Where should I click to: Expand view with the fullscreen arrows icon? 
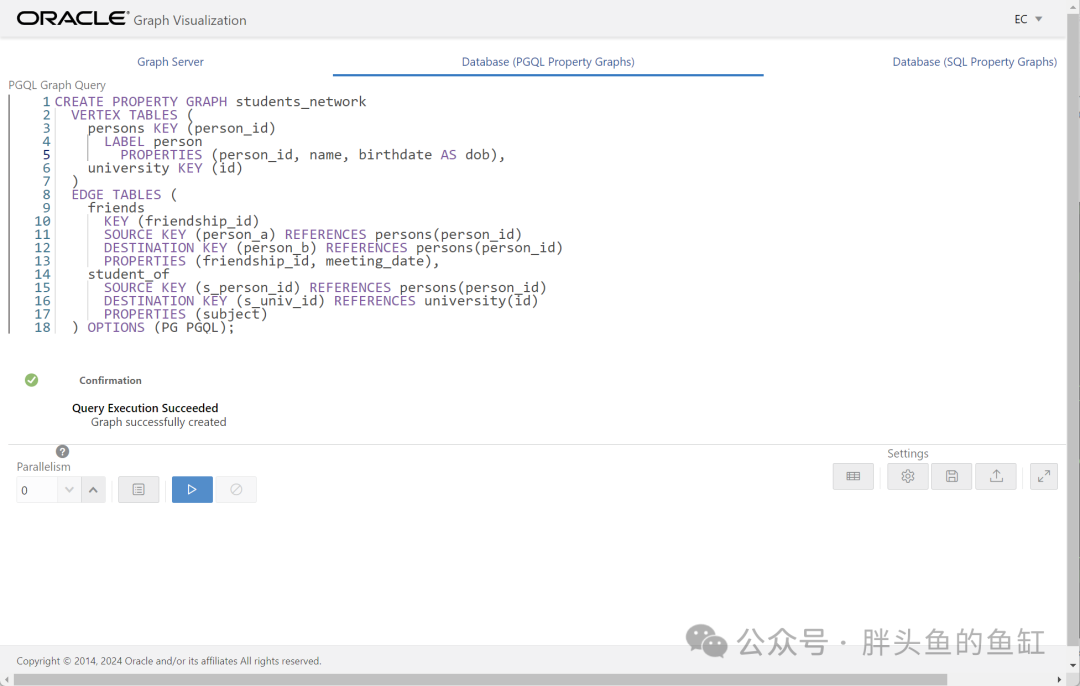coord(1044,477)
